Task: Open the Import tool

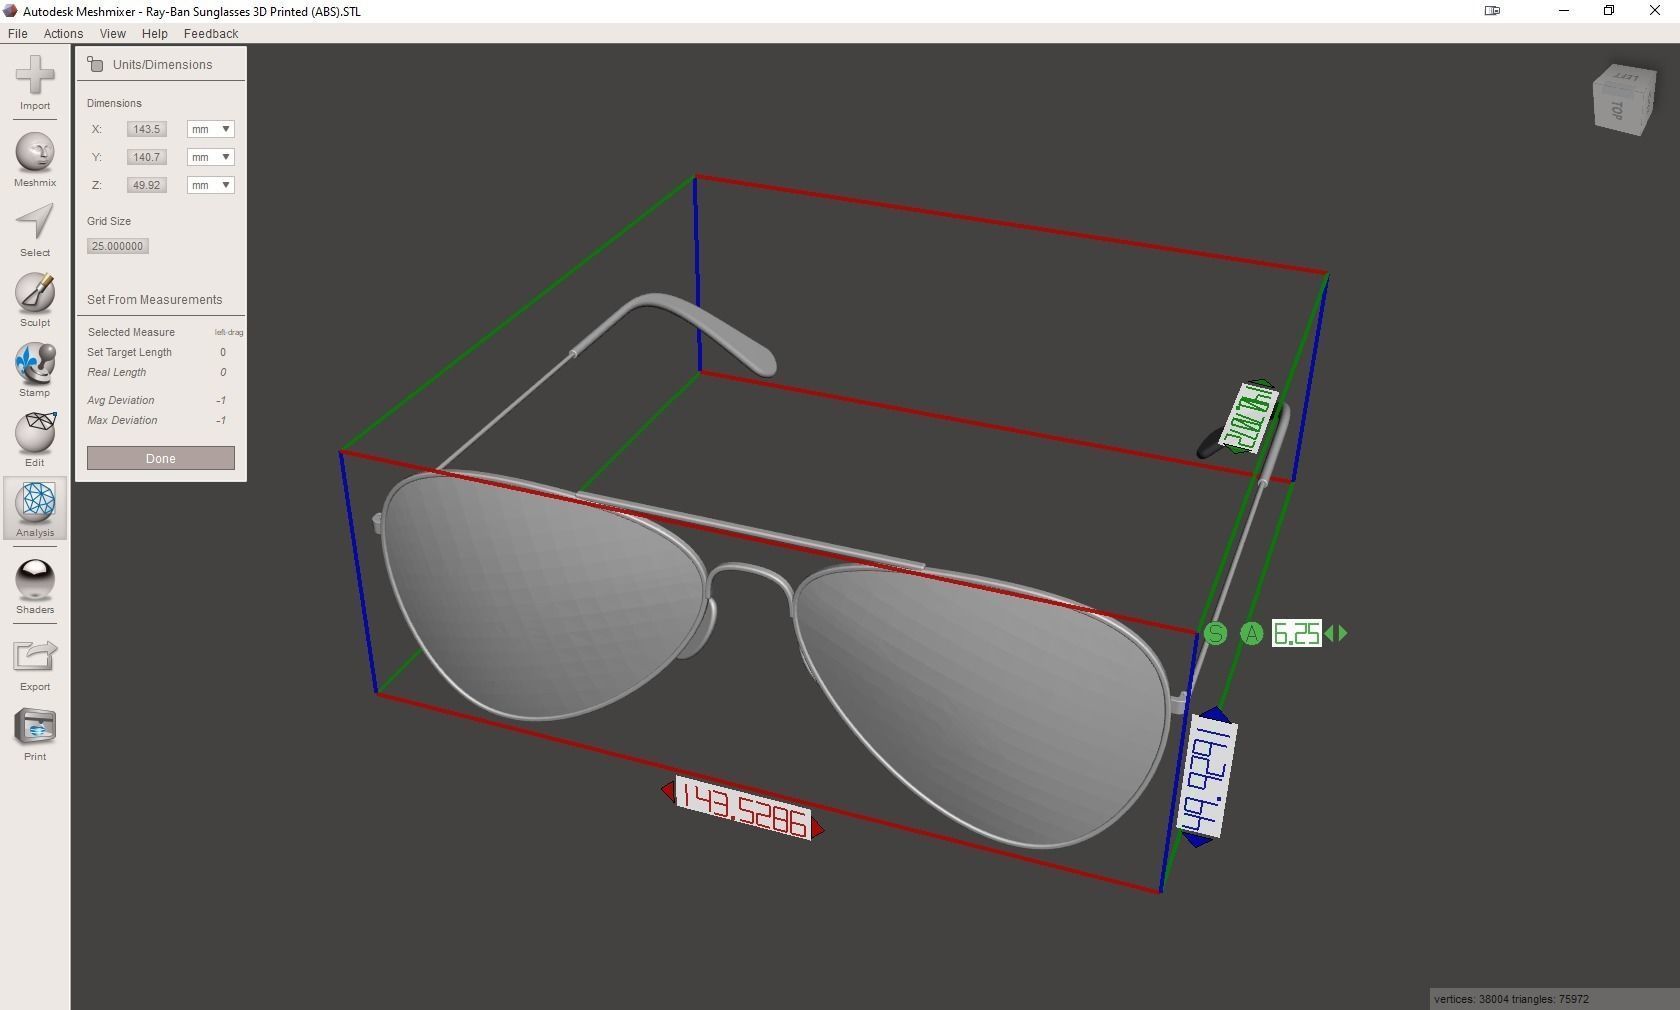Action: (x=35, y=83)
